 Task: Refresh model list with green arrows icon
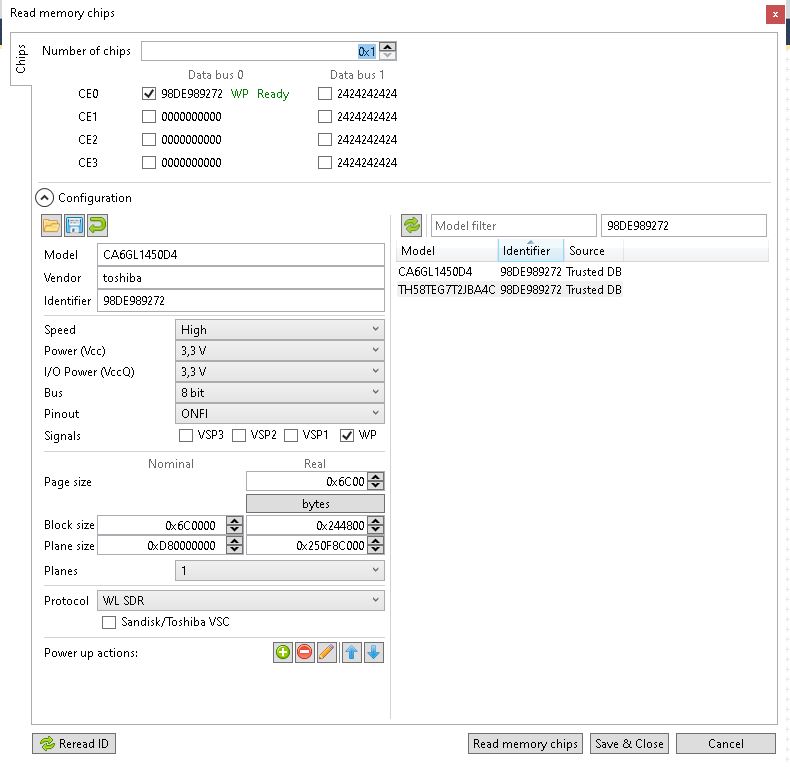412,225
